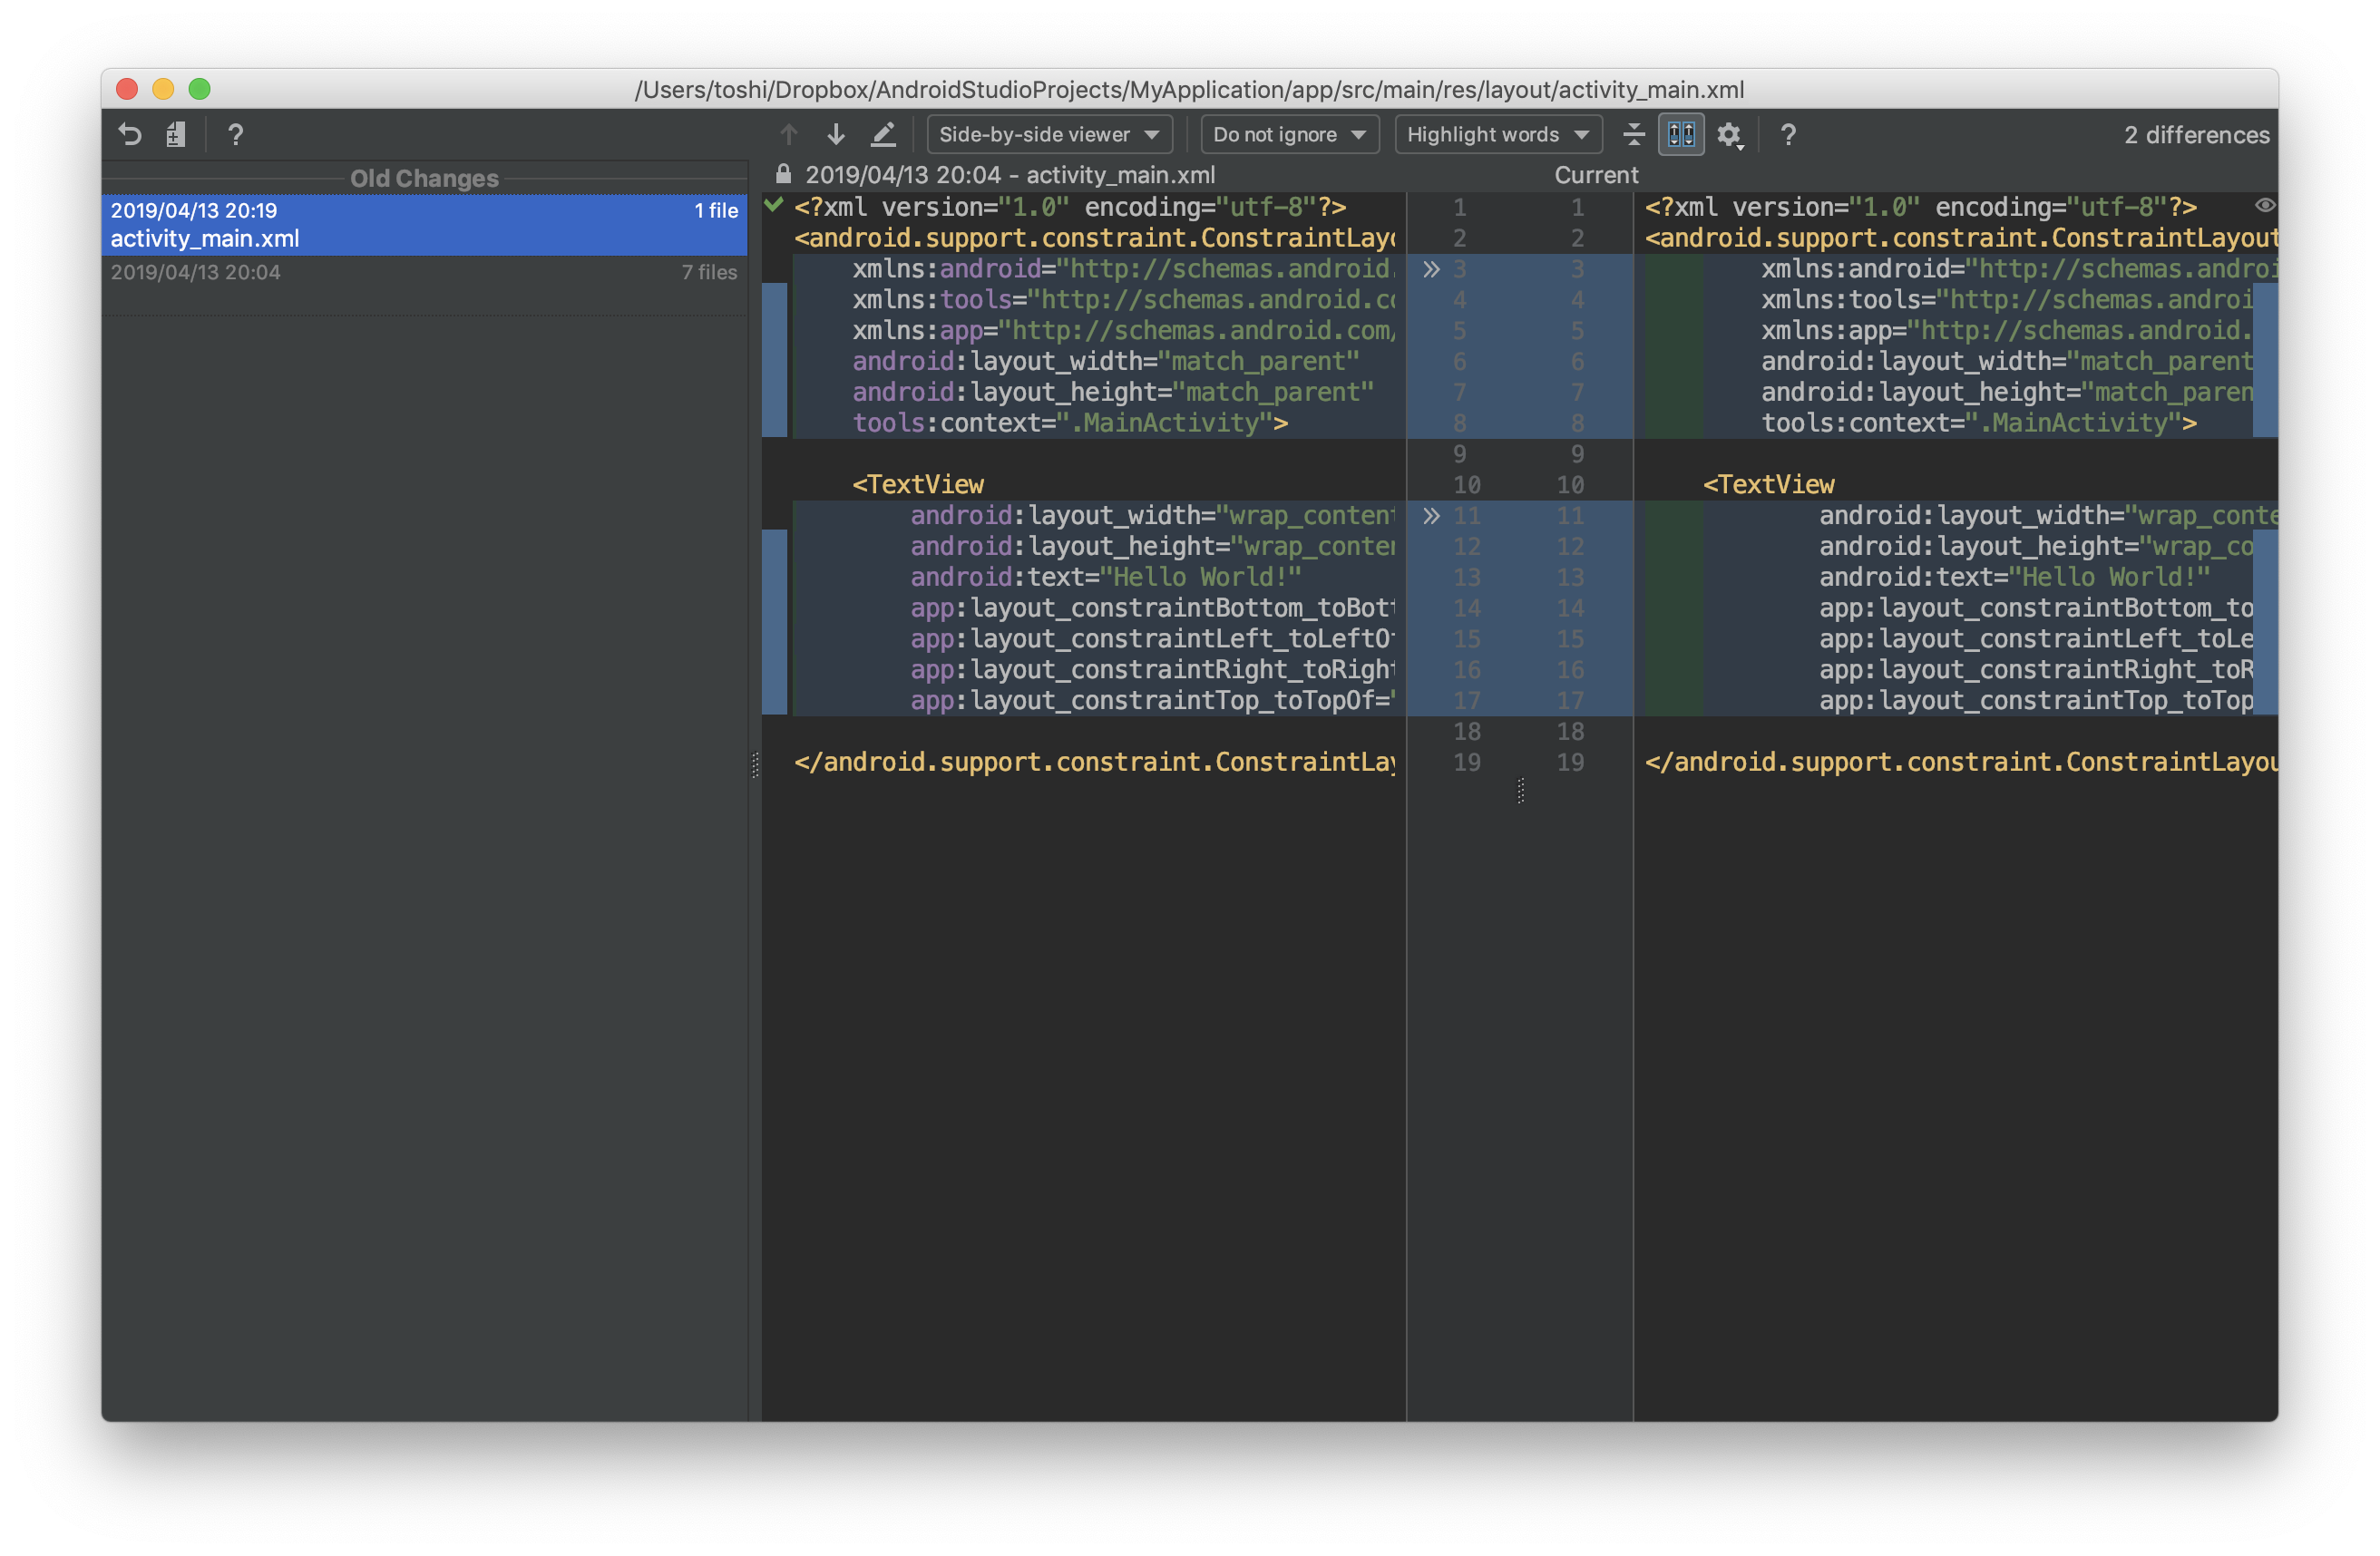
Task: Click the activity_main.xml file name in list
Action: (205, 239)
